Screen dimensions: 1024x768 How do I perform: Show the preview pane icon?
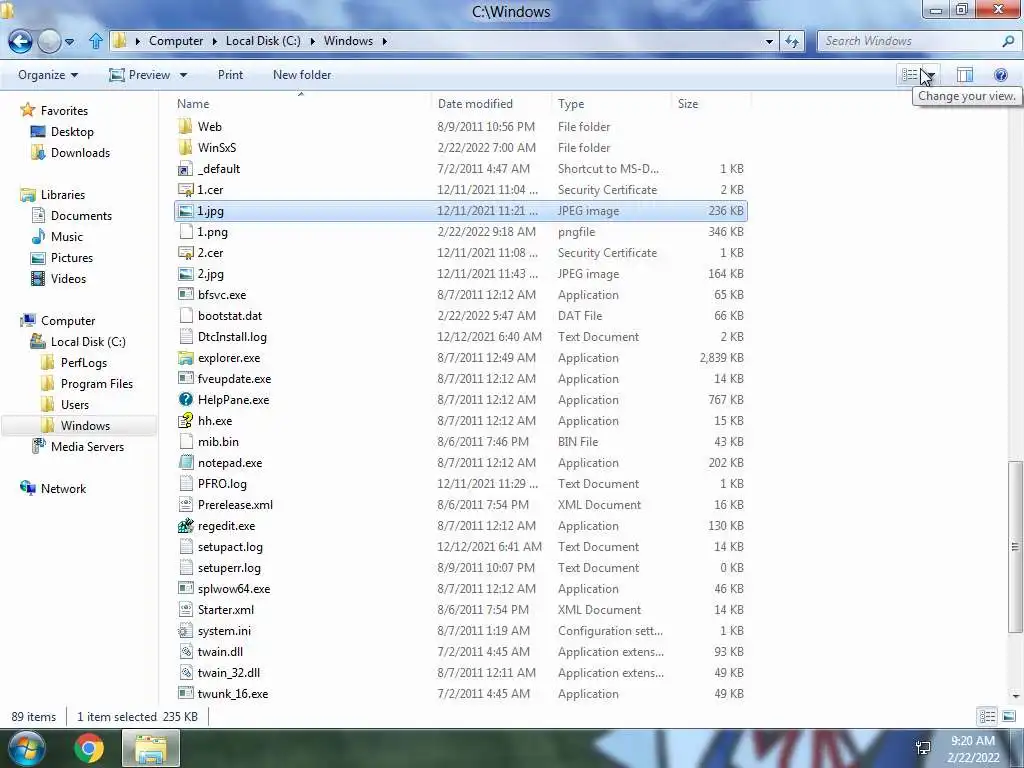tap(965, 75)
